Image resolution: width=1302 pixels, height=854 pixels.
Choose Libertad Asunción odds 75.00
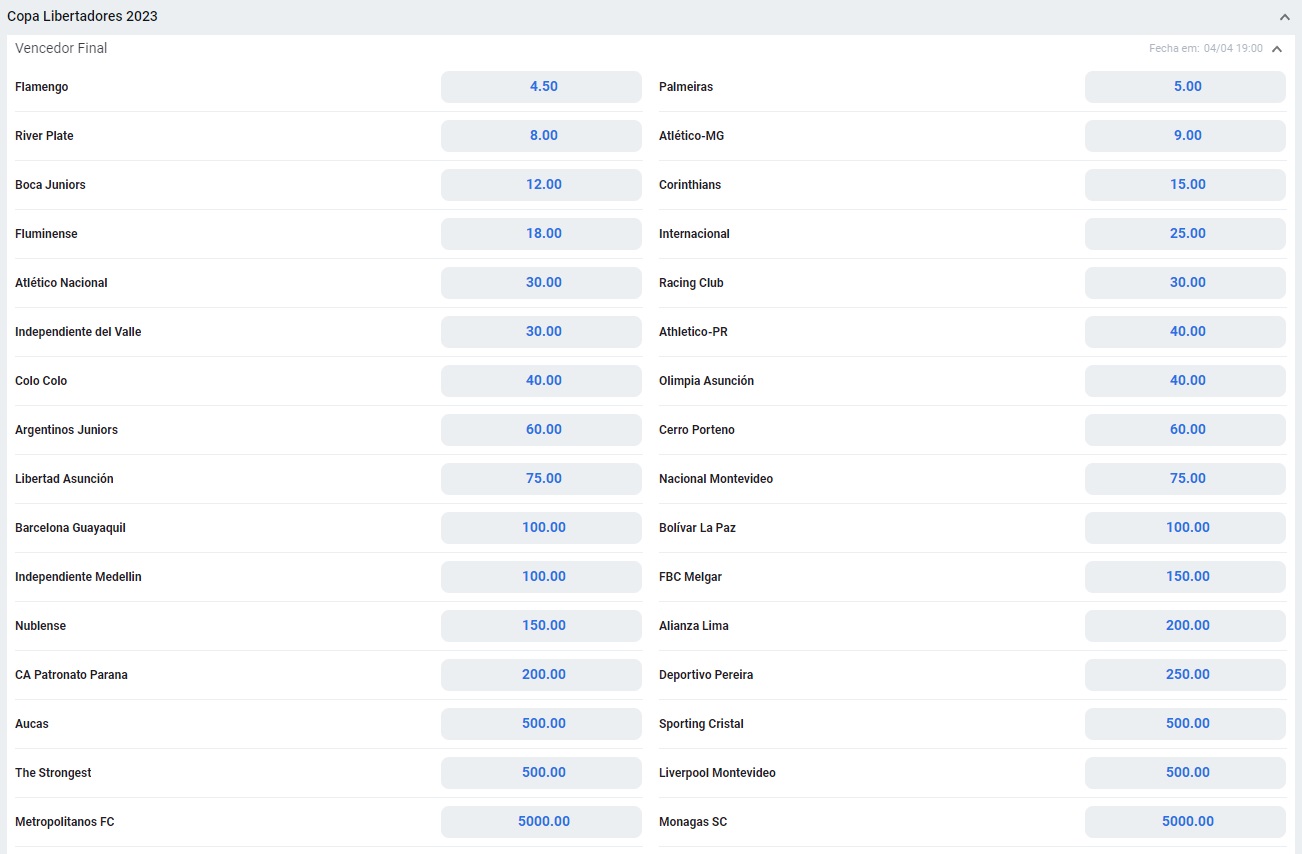(x=541, y=479)
